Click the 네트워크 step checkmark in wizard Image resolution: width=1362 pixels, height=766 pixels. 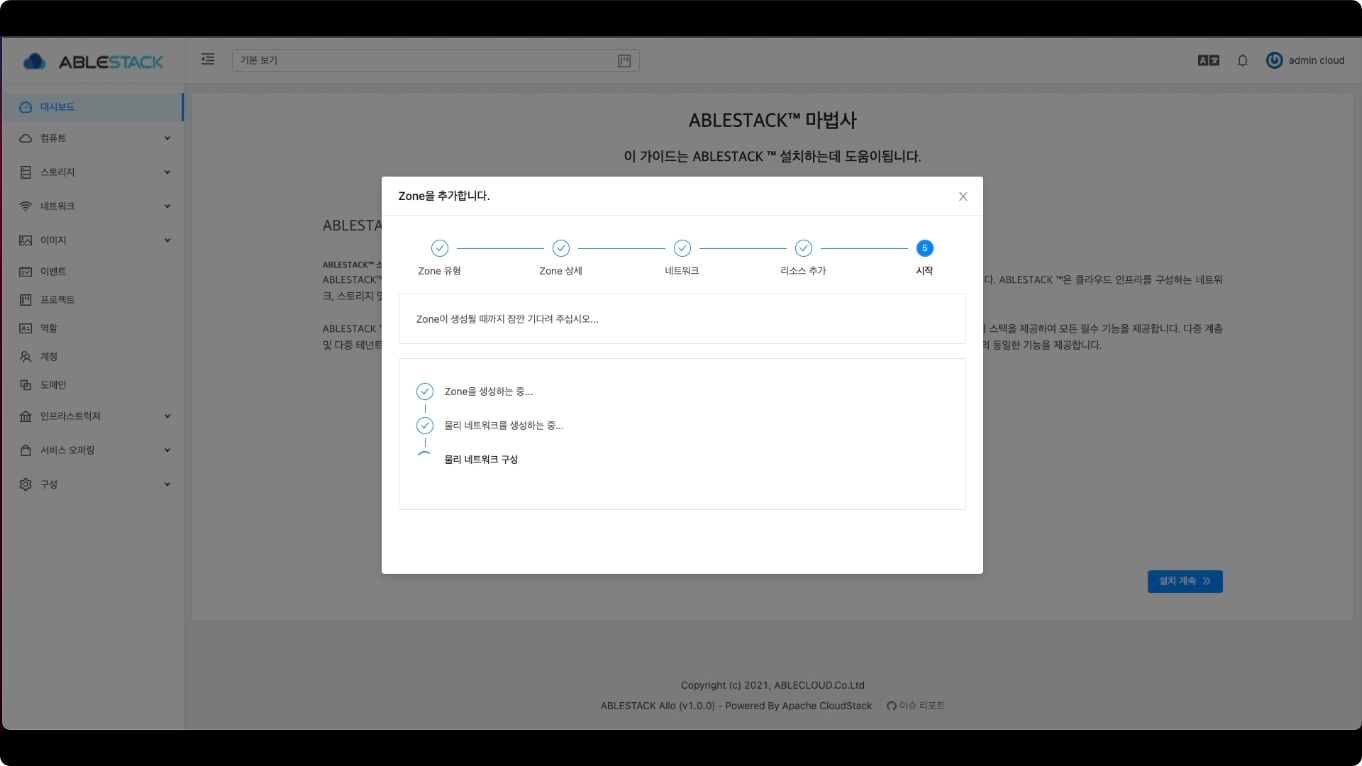click(682, 248)
